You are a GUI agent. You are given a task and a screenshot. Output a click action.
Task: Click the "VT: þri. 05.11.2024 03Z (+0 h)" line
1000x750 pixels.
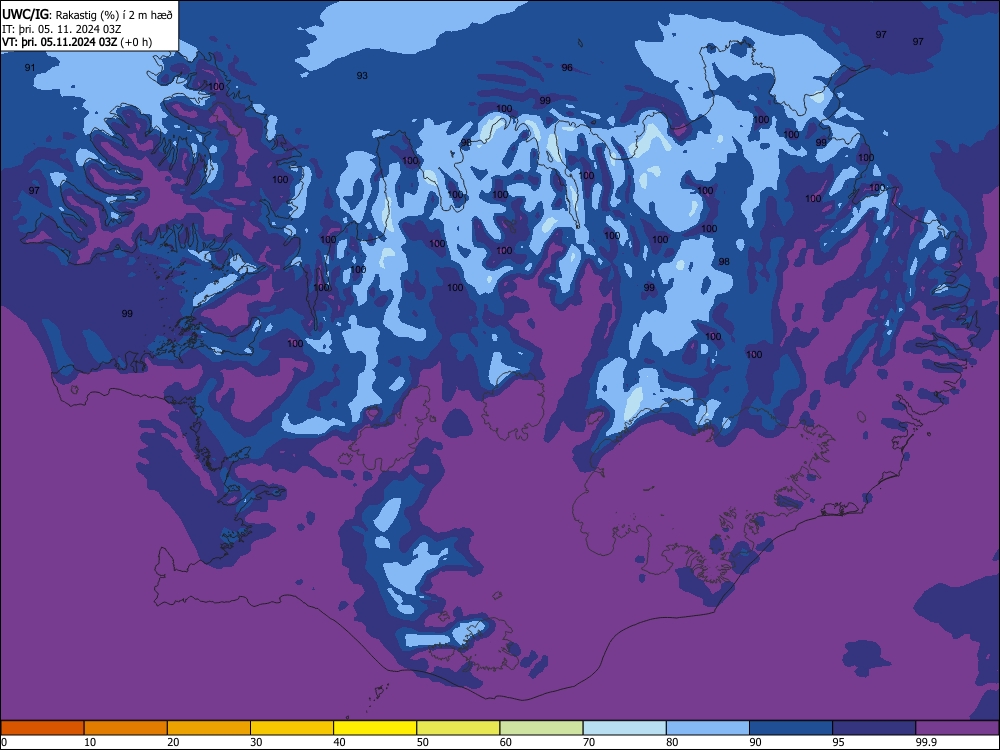[x=77, y=42]
